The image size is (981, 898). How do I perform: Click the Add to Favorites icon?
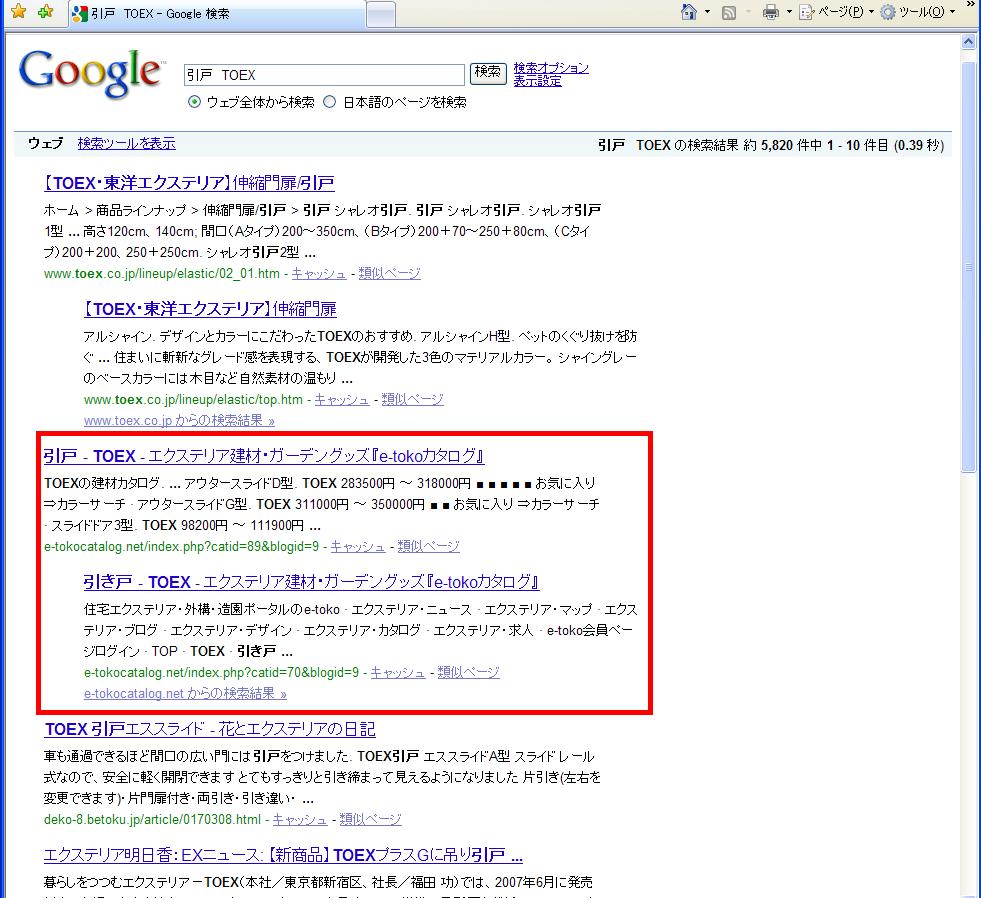[45, 12]
